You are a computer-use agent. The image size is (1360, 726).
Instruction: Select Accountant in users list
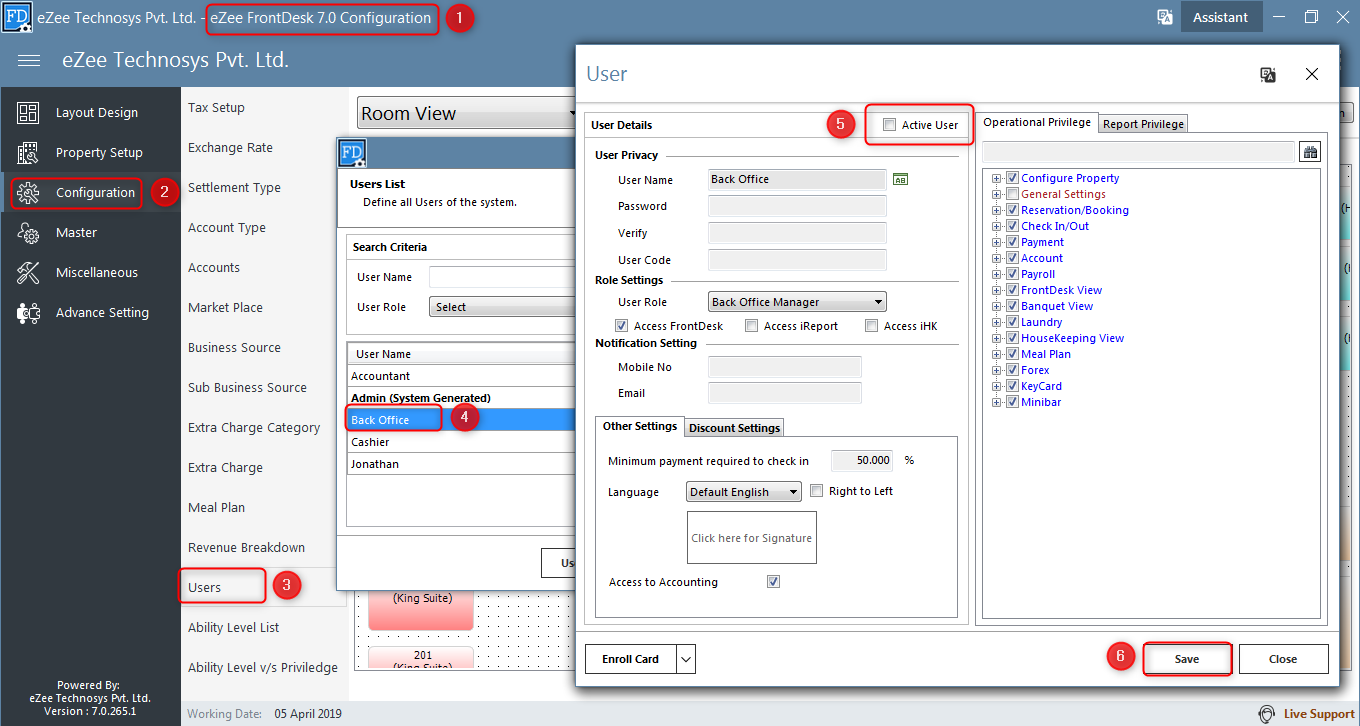(x=461, y=376)
